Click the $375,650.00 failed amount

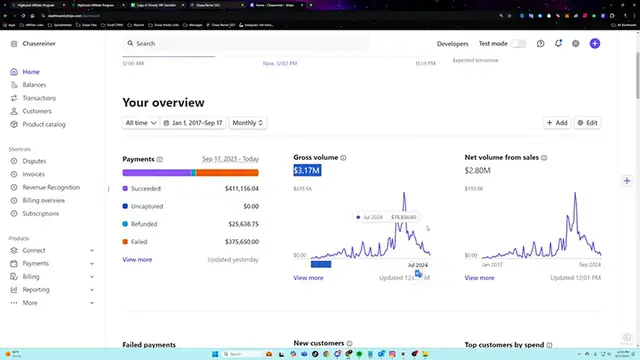tap(242, 242)
